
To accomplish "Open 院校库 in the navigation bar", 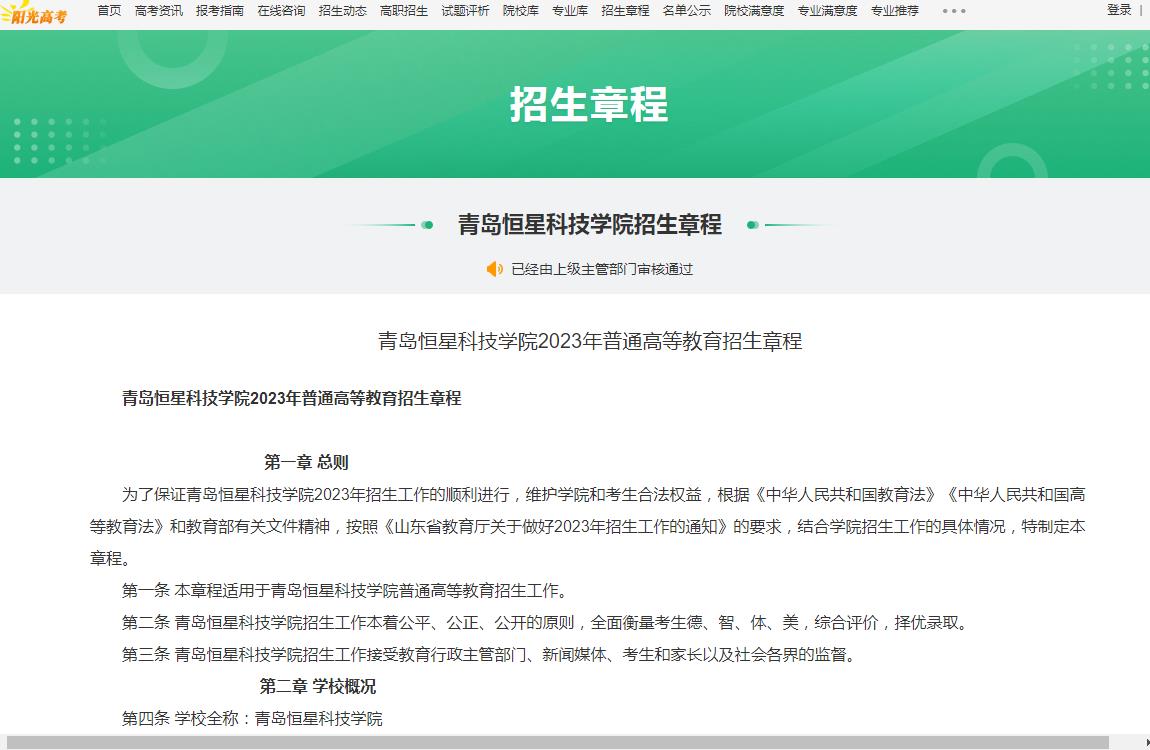I will point(521,10).
